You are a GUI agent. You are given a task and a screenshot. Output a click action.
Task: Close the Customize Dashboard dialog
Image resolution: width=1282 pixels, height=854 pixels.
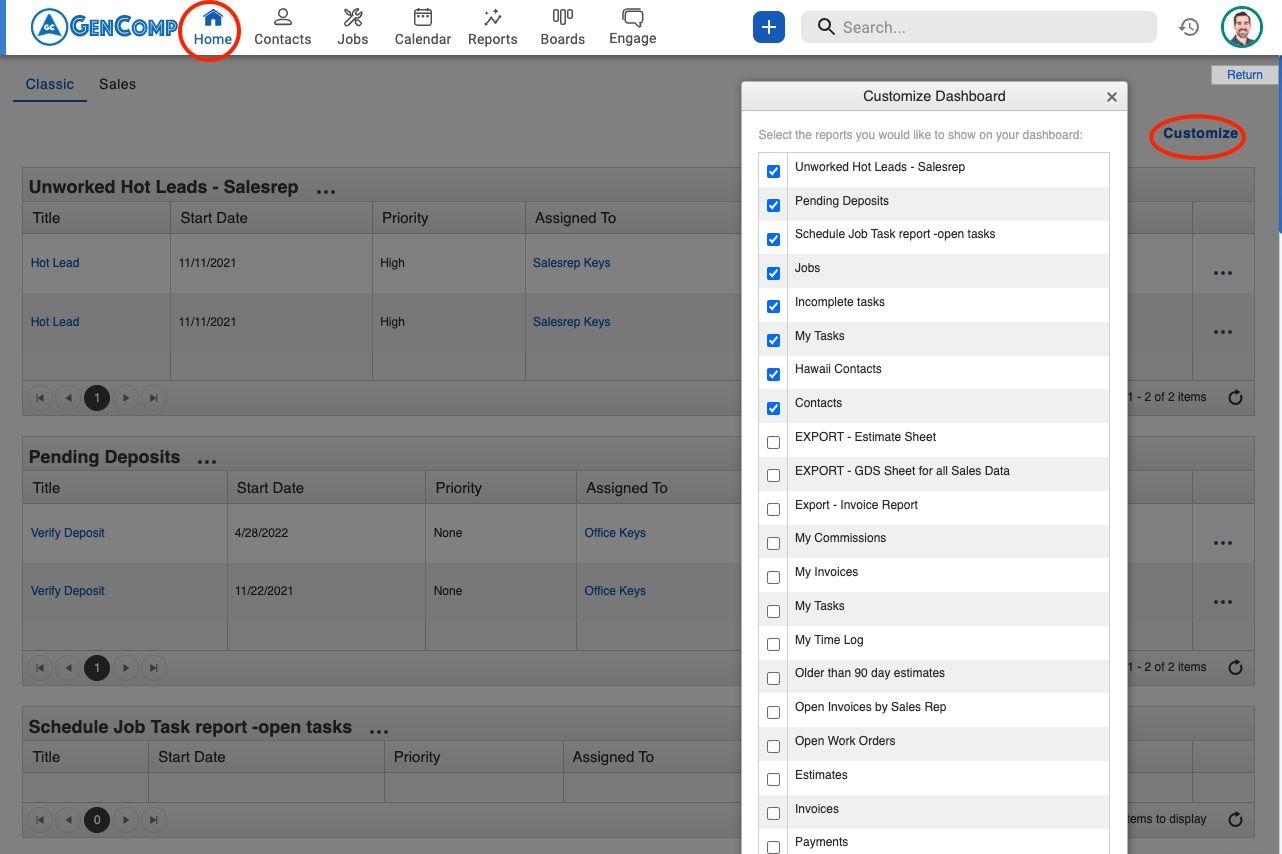coord(1111,97)
